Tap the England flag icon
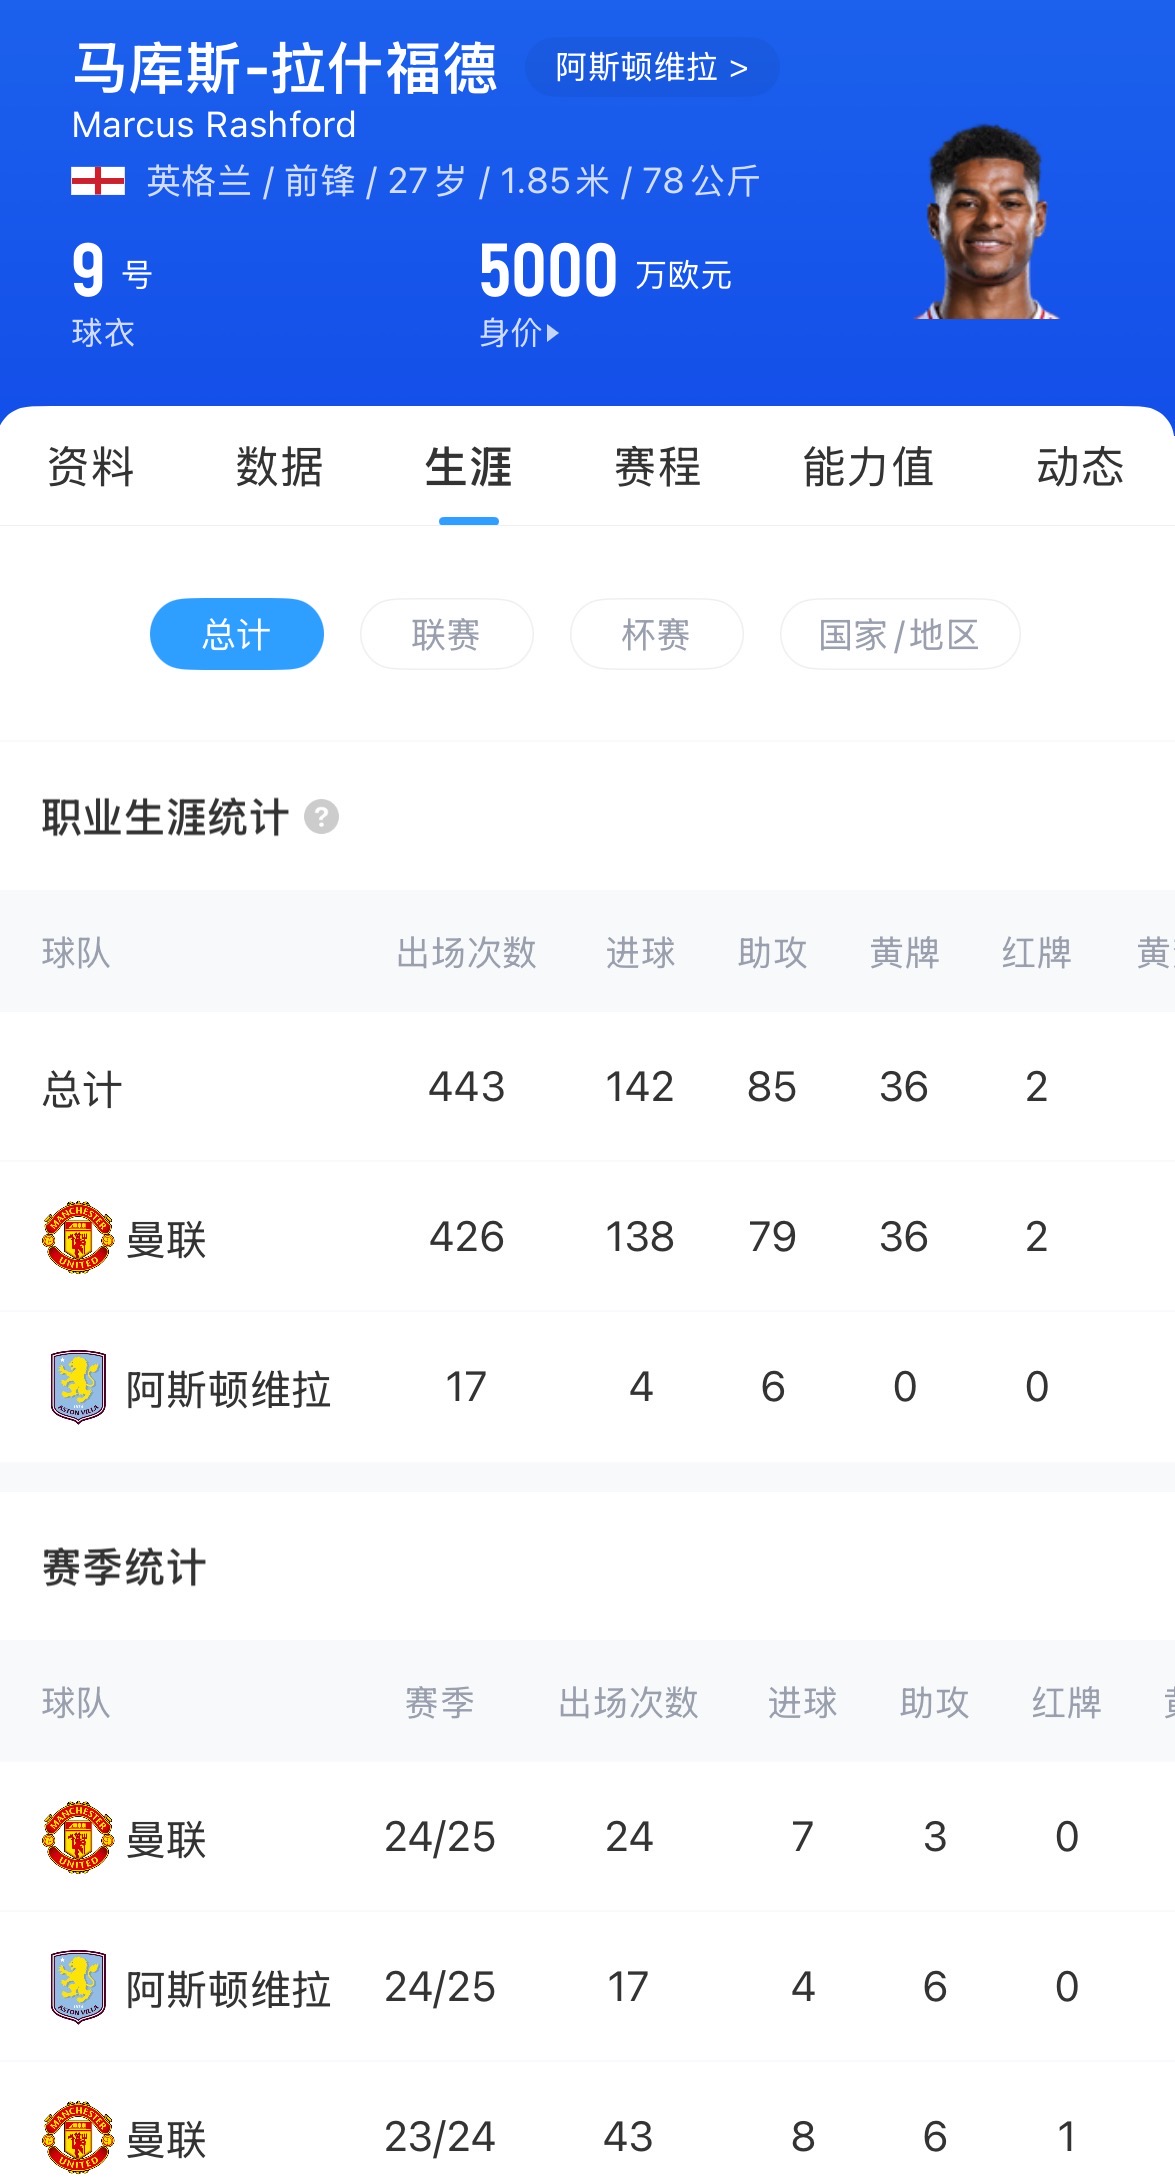The height and width of the screenshot is (2182, 1175). [x=98, y=181]
